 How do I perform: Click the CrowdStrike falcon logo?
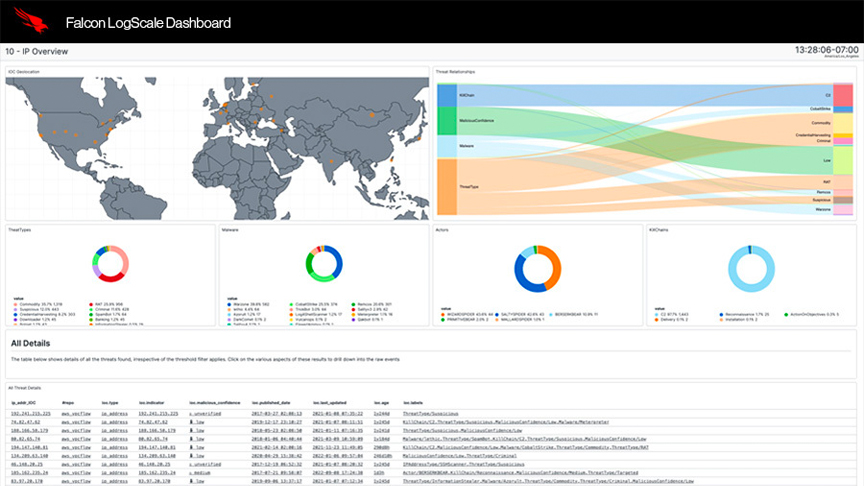(31, 20)
